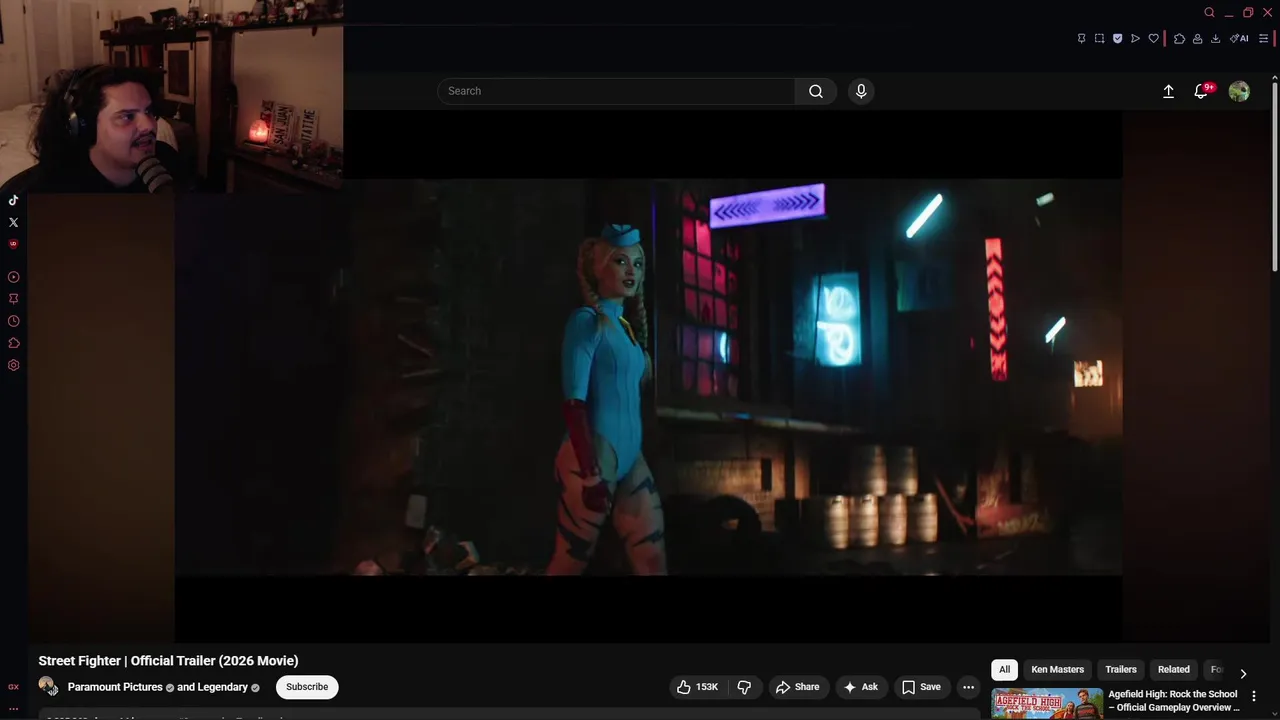1280x720 pixels.
Task: Click the YouTube search magnifier button
Action: [x=816, y=91]
